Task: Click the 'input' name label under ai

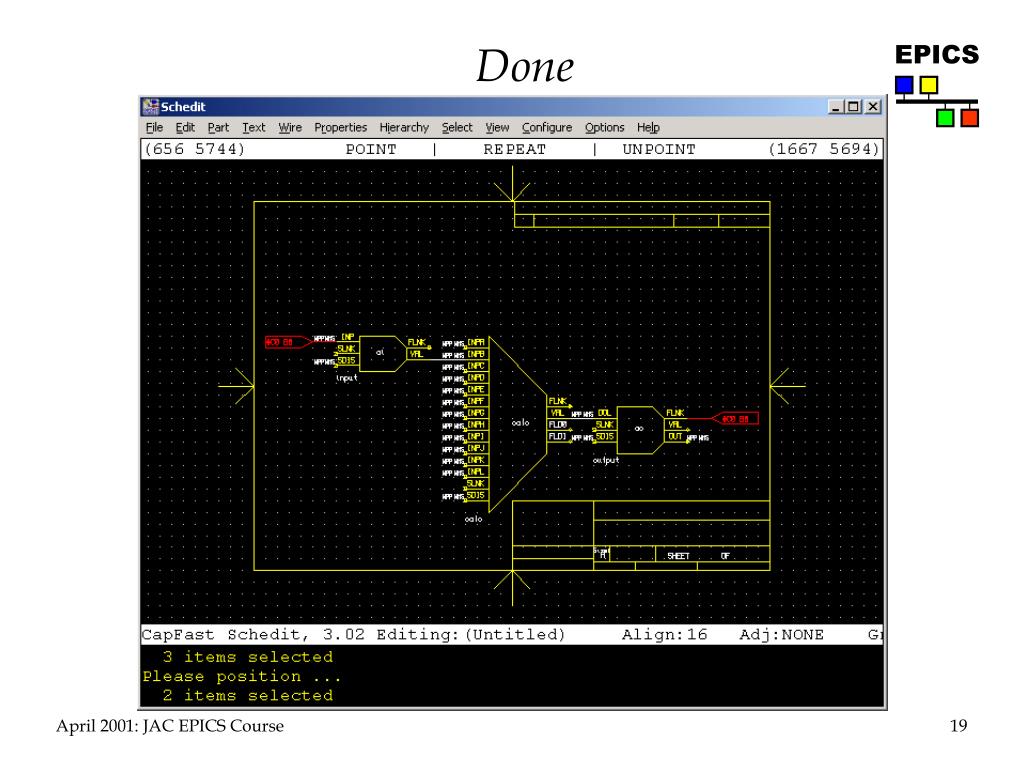Action: (x=347, y=377)
